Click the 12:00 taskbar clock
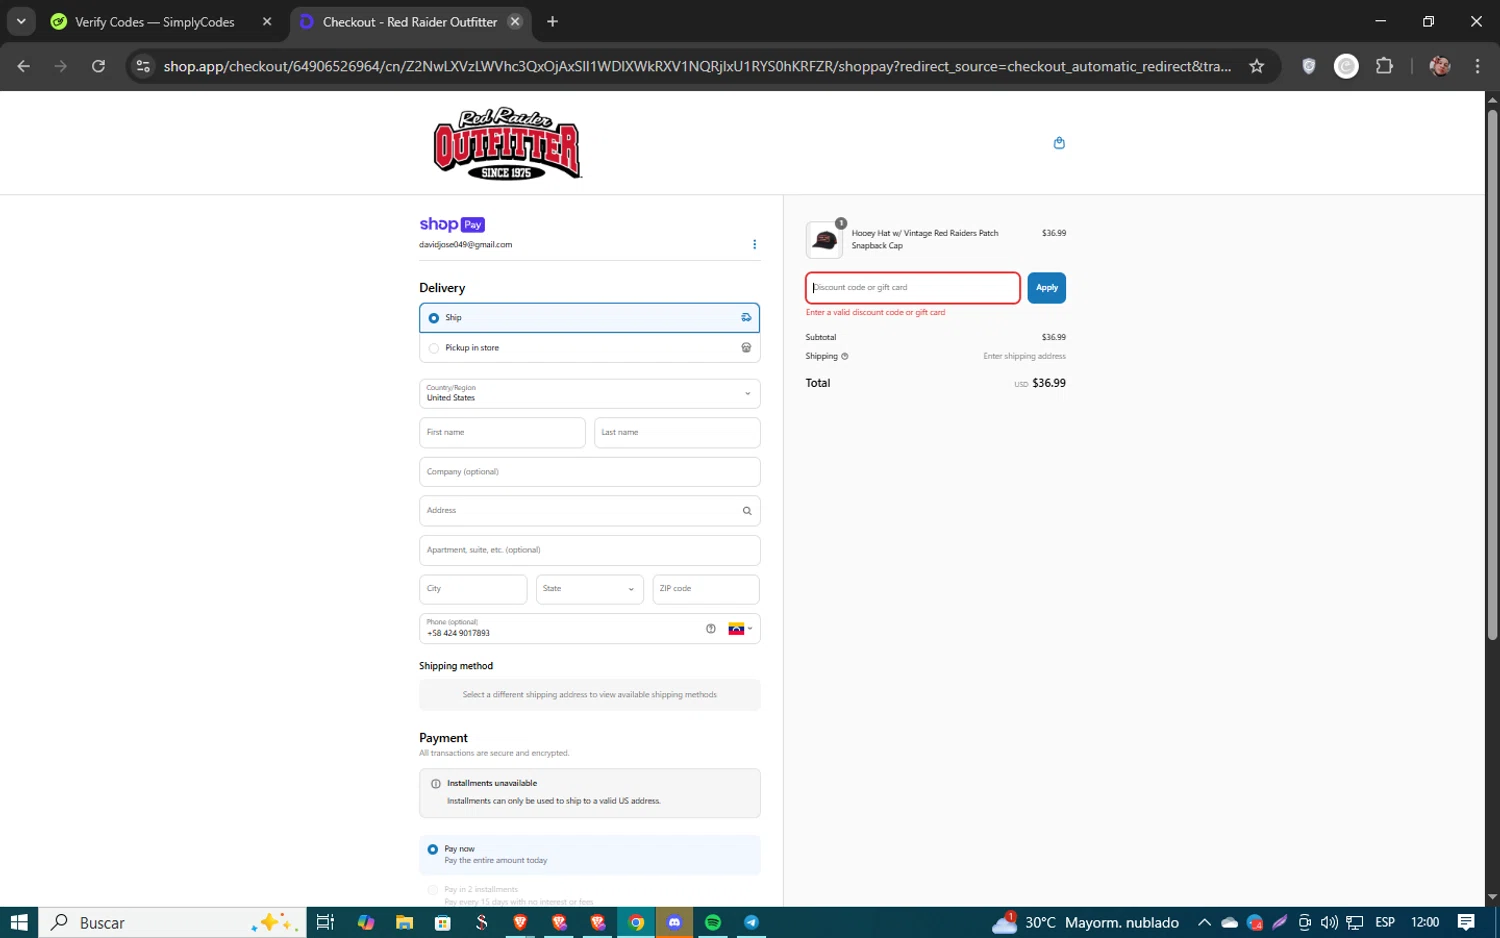 tap(1425, 922)
